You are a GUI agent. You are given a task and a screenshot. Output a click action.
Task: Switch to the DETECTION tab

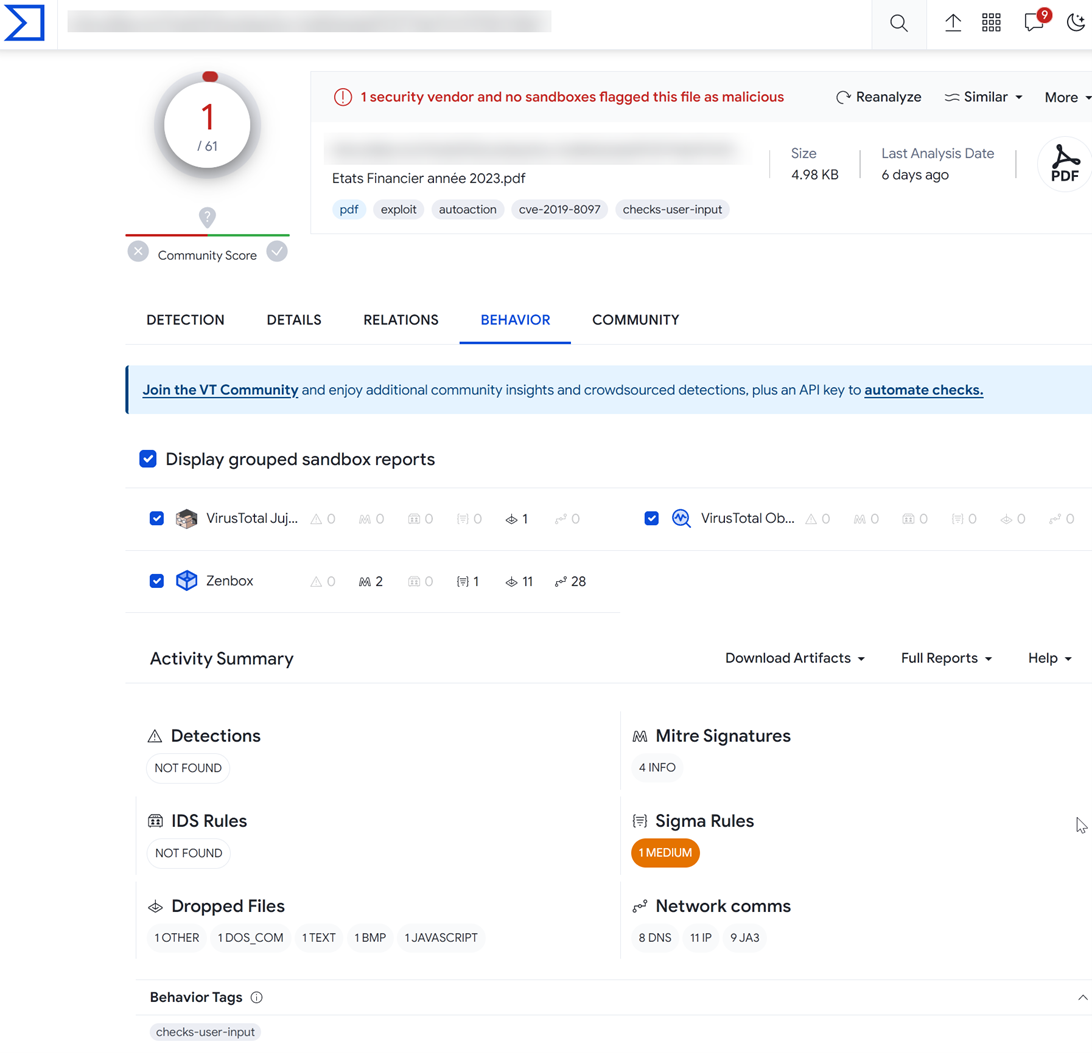click(x=185, y=320)
